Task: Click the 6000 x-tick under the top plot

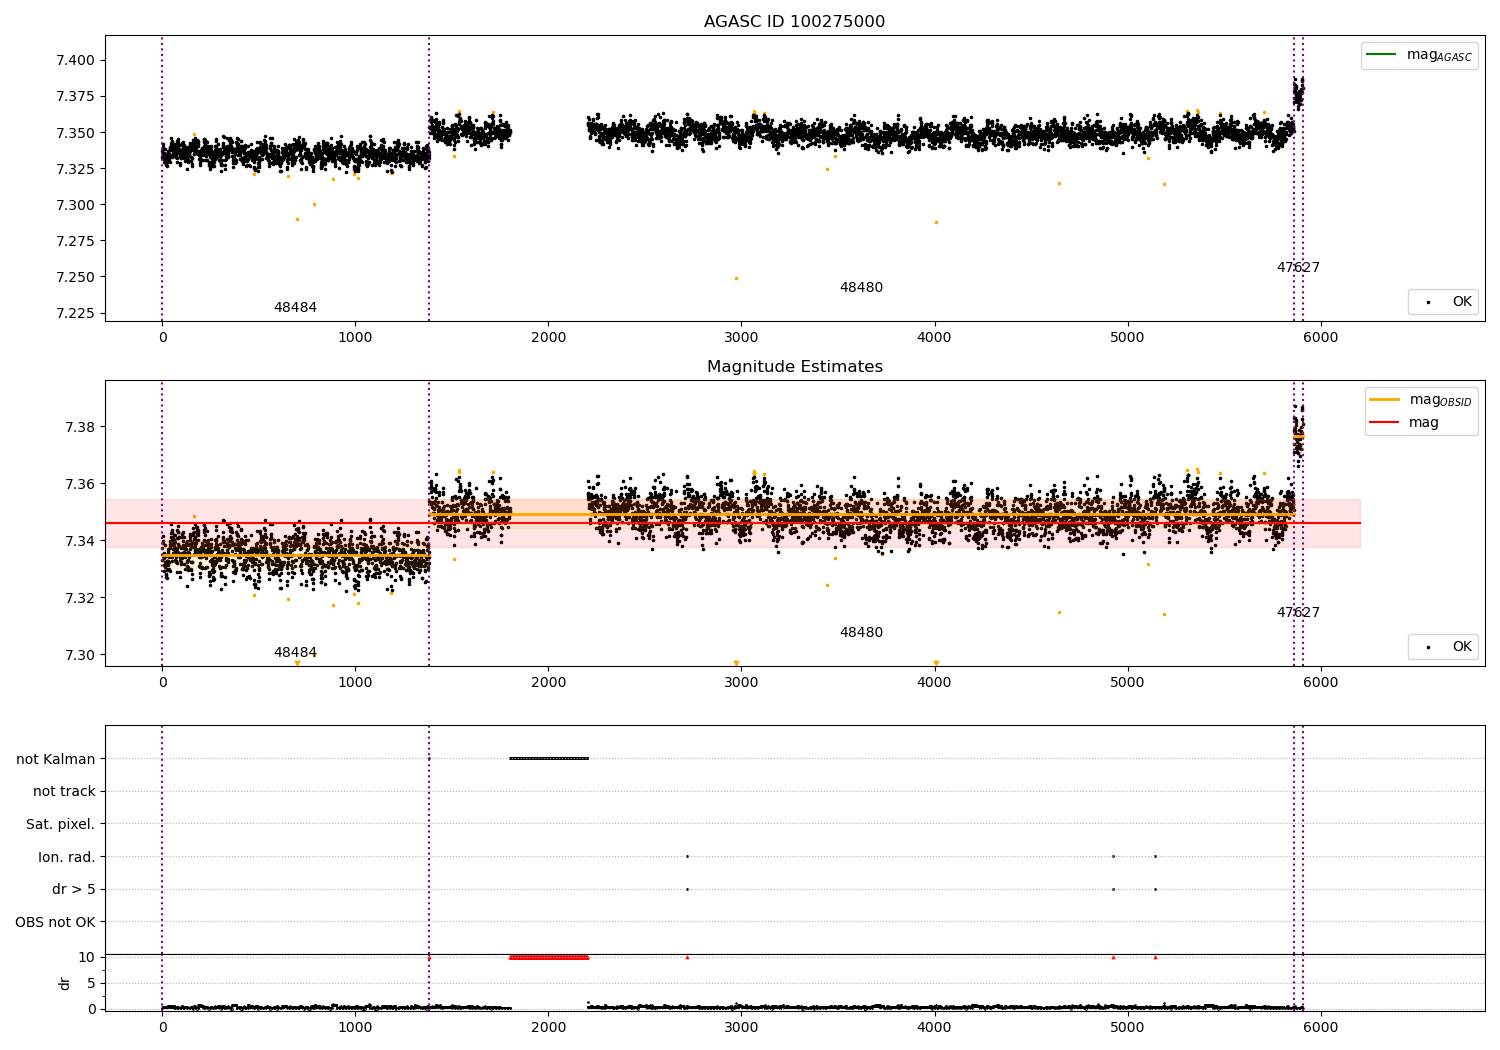Action: tap(1320, 338)
